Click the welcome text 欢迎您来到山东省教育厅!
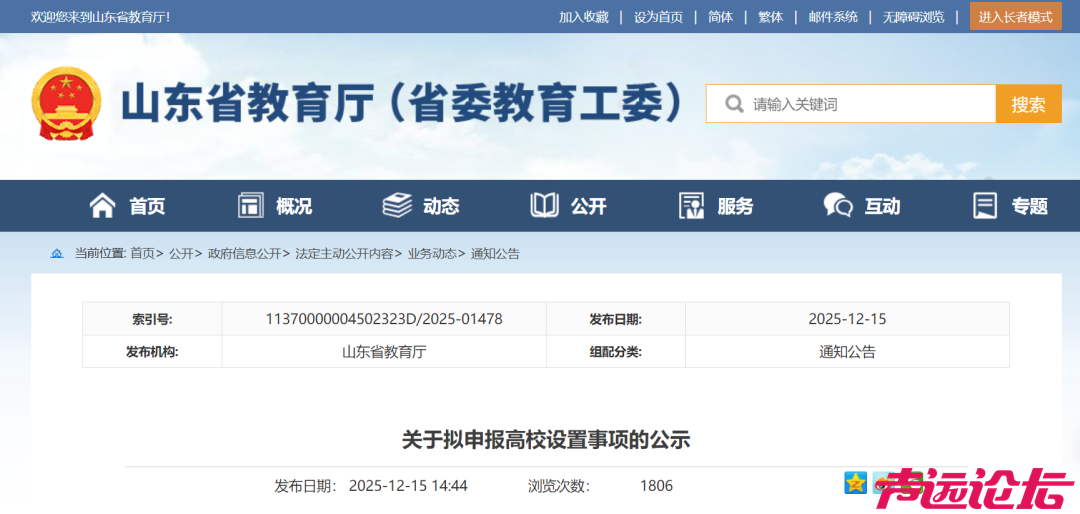The height and width of the screenshot is (514, 1080). point(101,17)
